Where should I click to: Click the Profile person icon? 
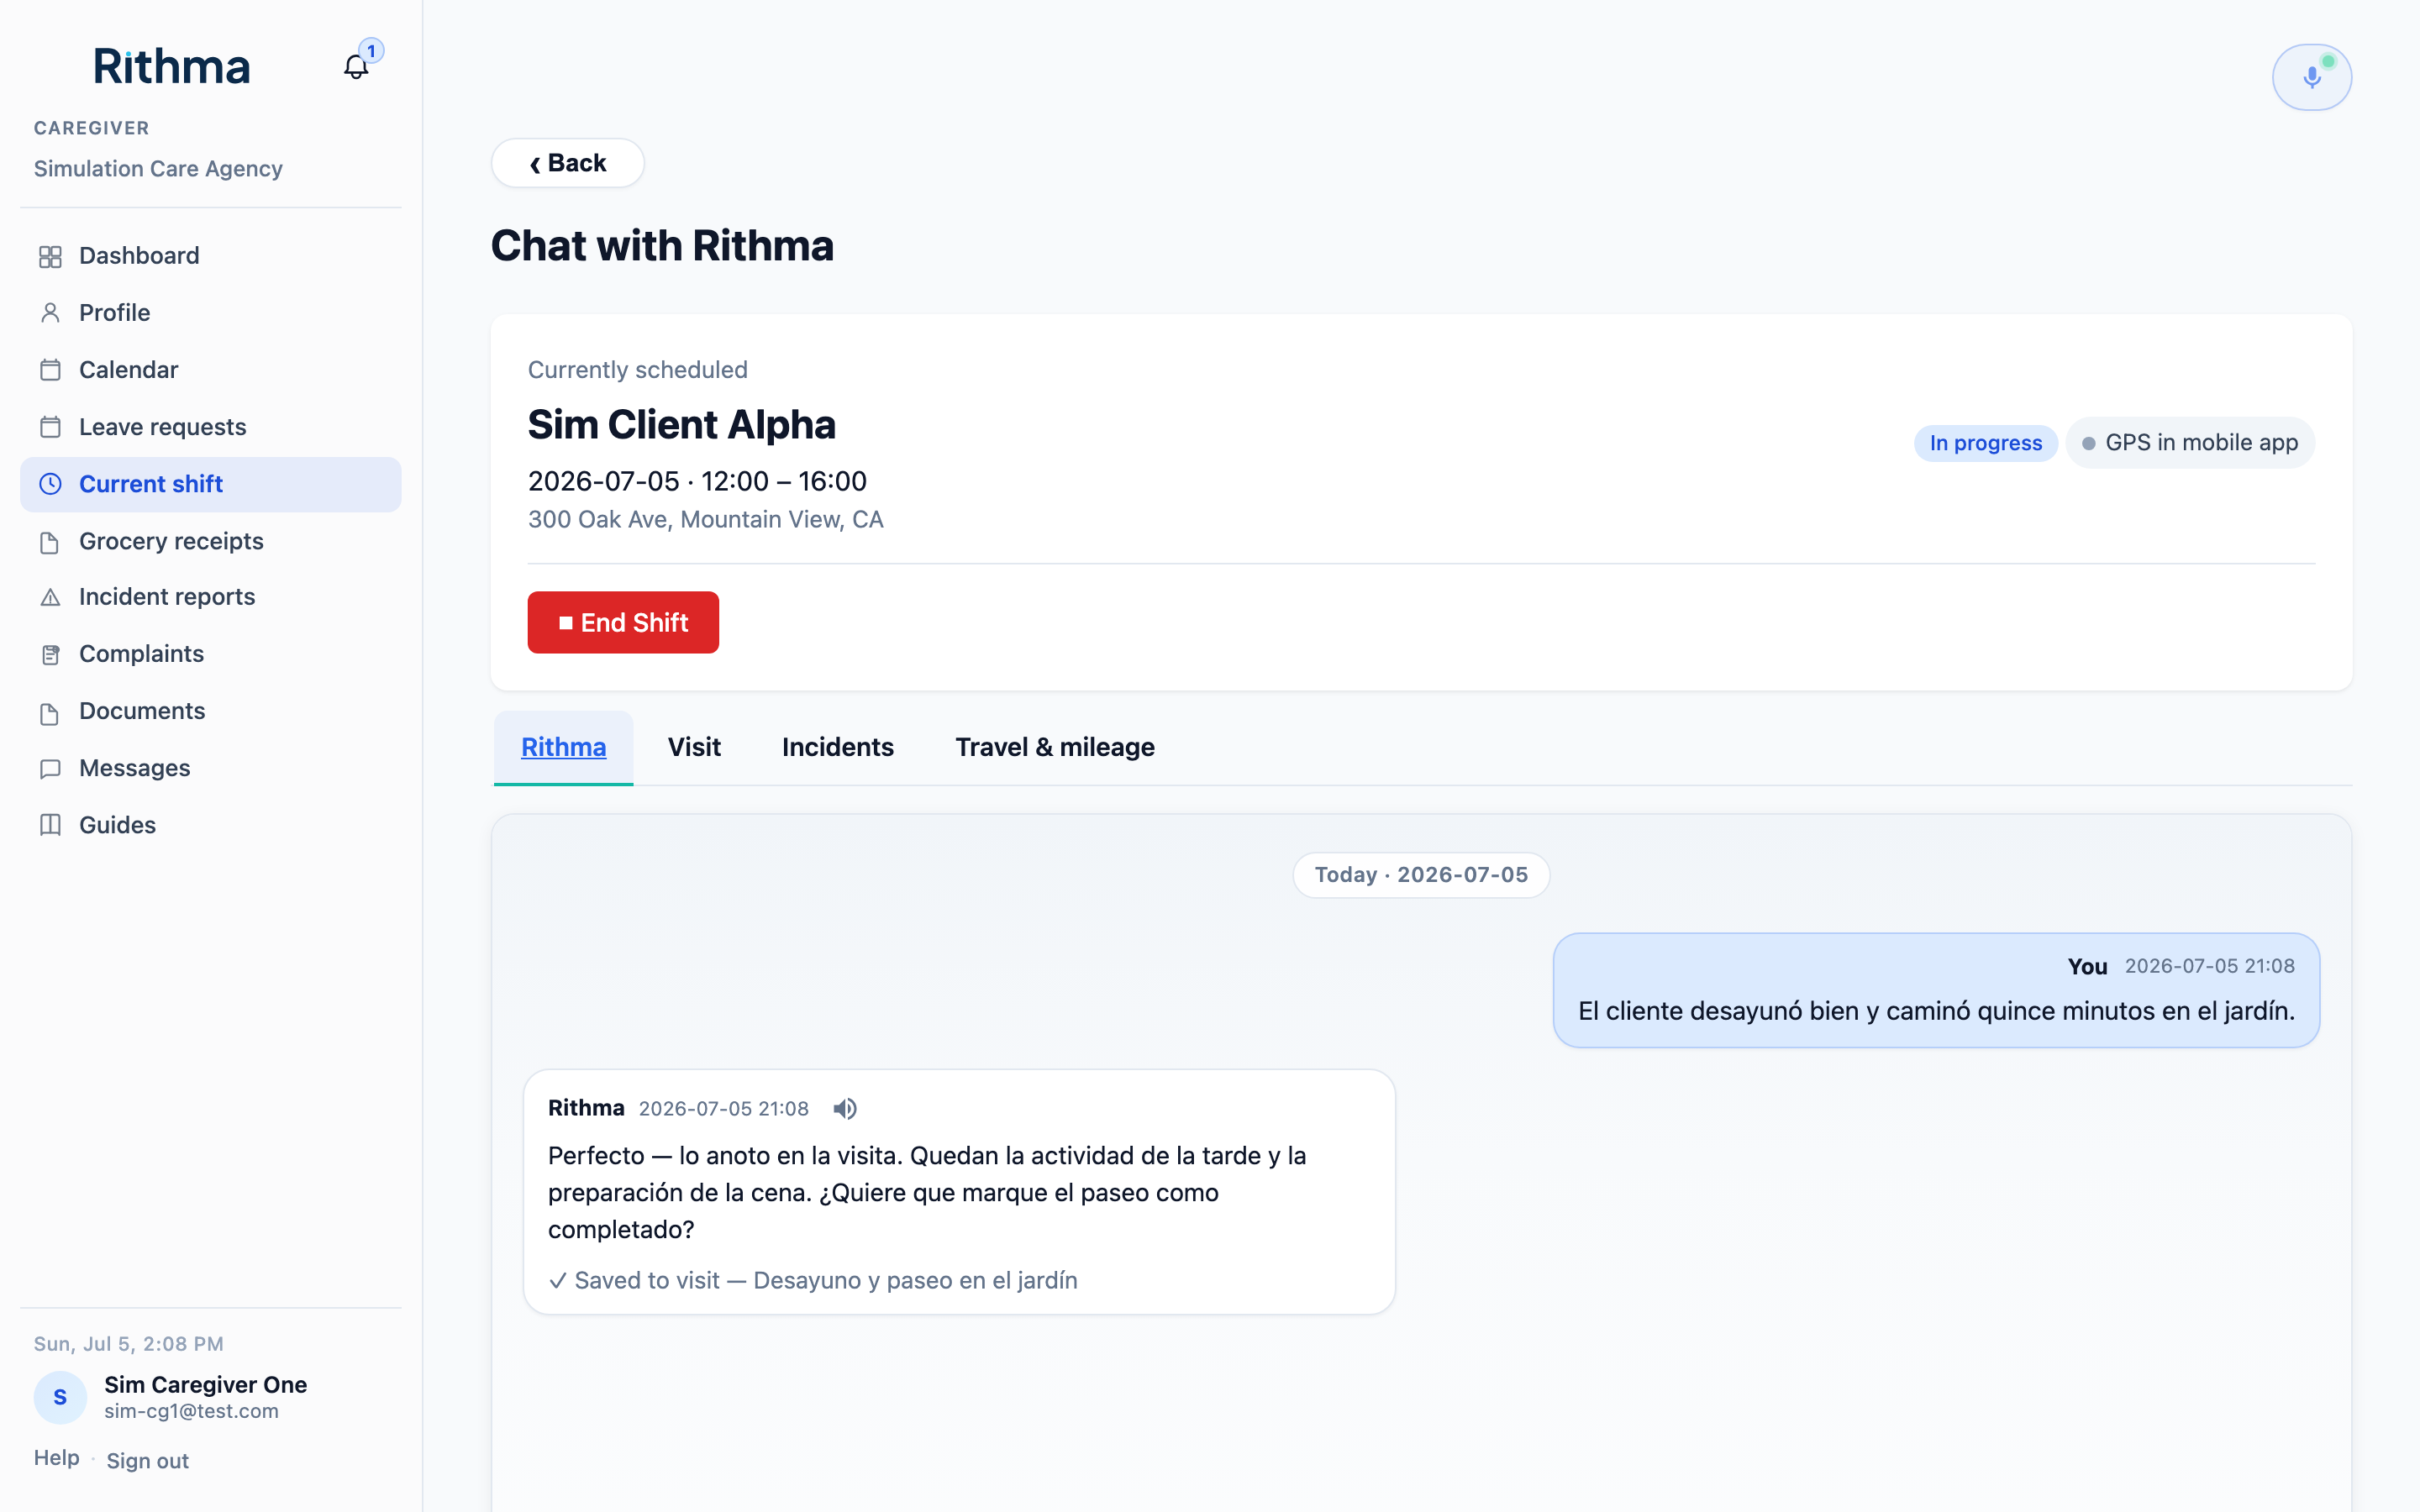click(50, 313)
